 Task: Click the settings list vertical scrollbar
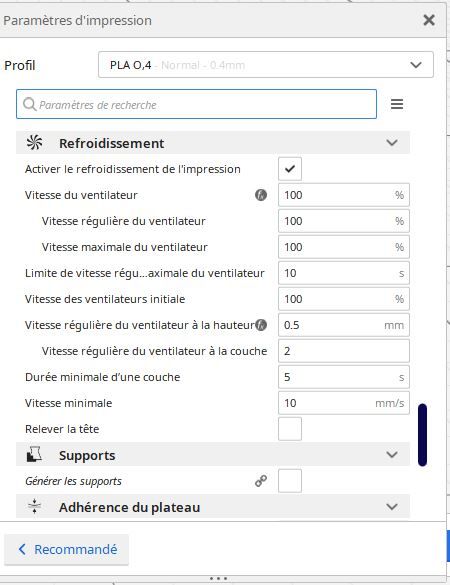pos(422,435)
